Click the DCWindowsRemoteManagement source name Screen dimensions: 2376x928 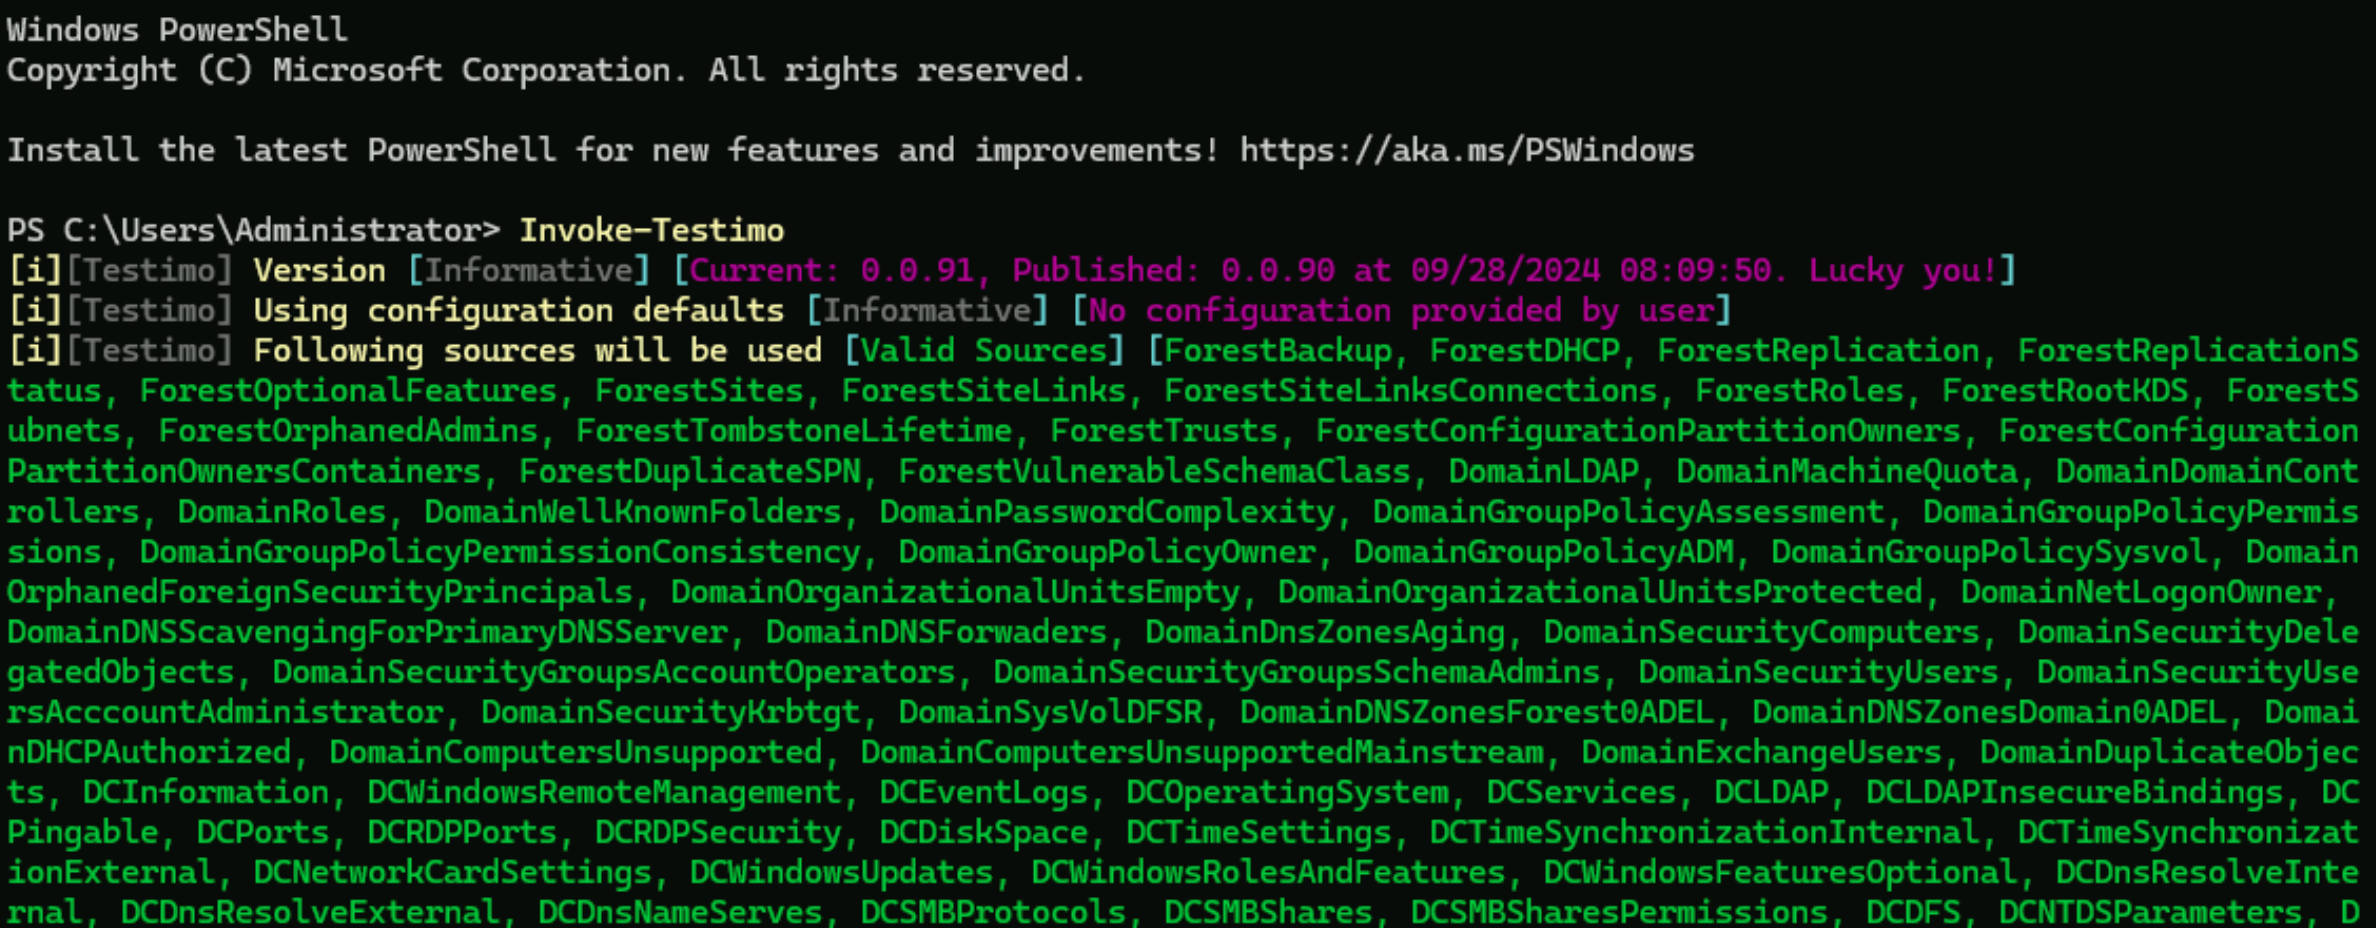coord(604,792)
